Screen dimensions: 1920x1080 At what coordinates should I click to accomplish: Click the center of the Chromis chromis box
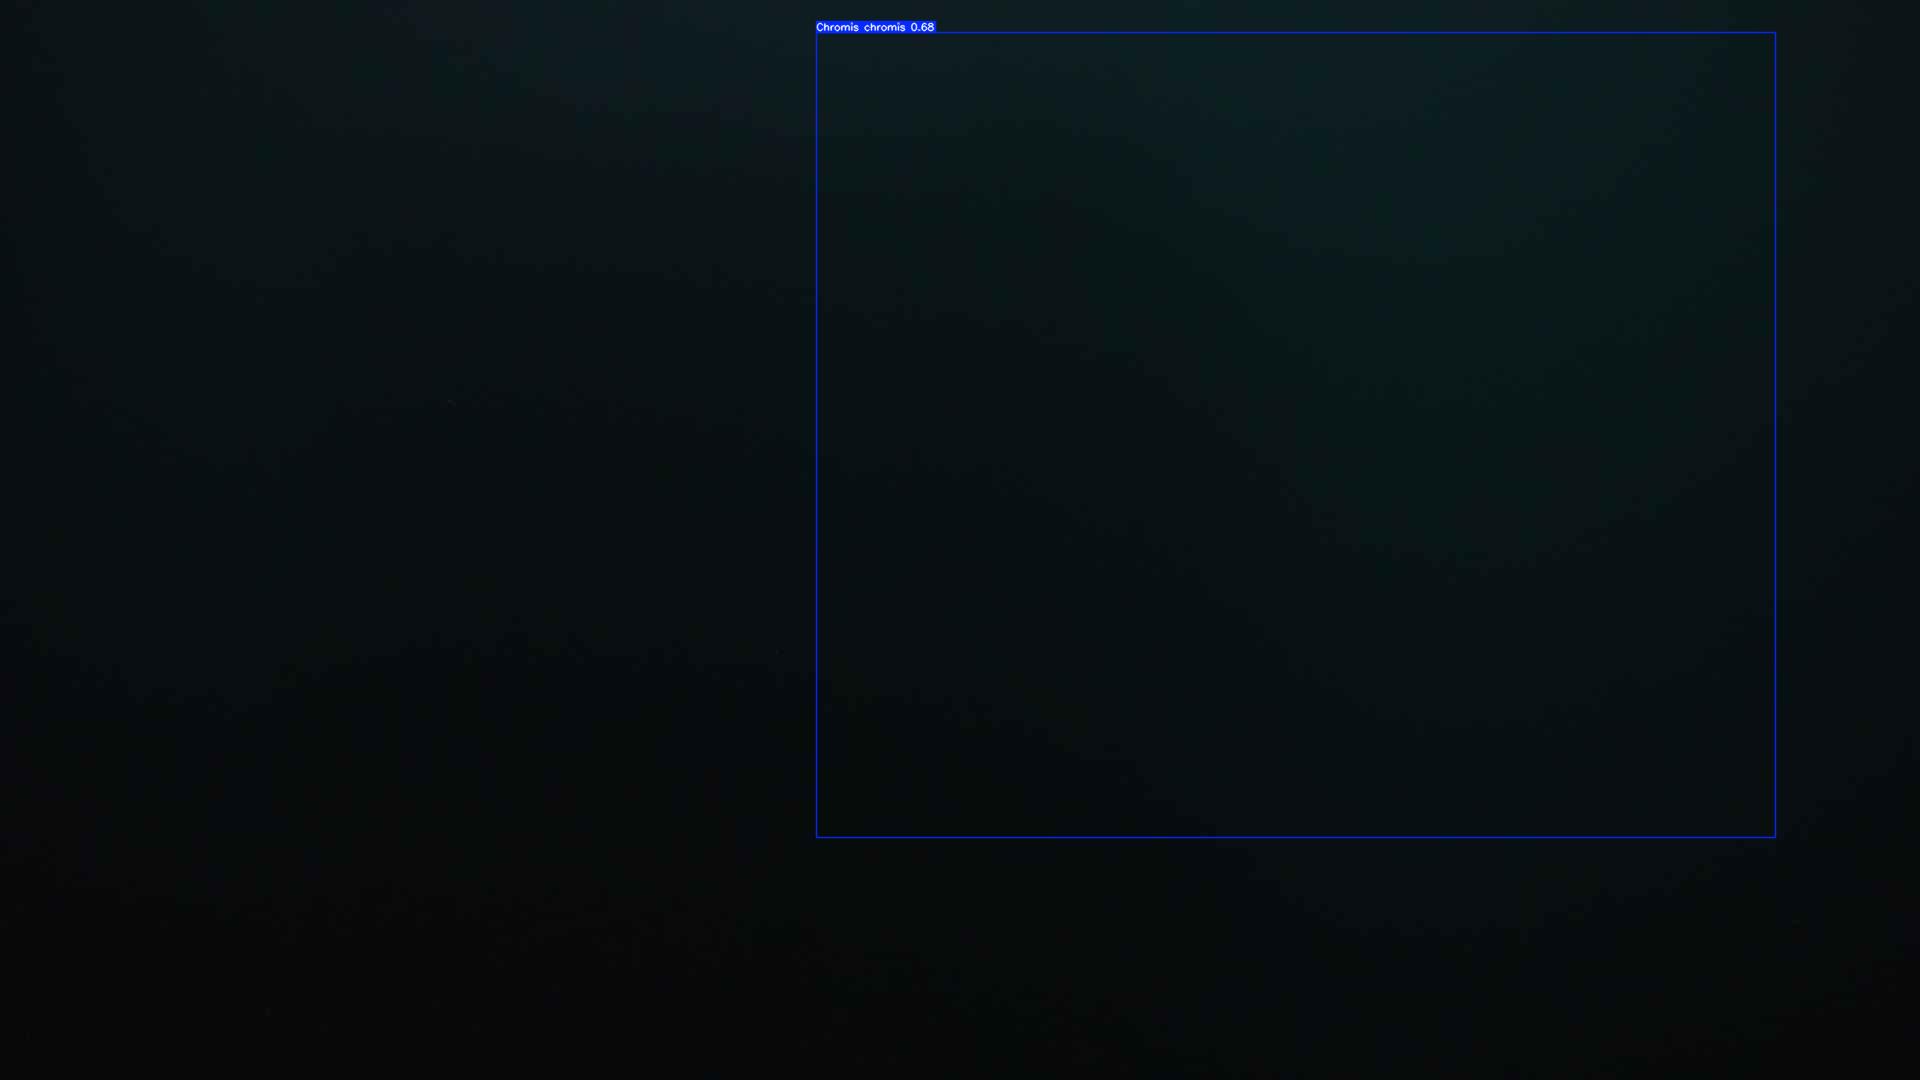1296,435
